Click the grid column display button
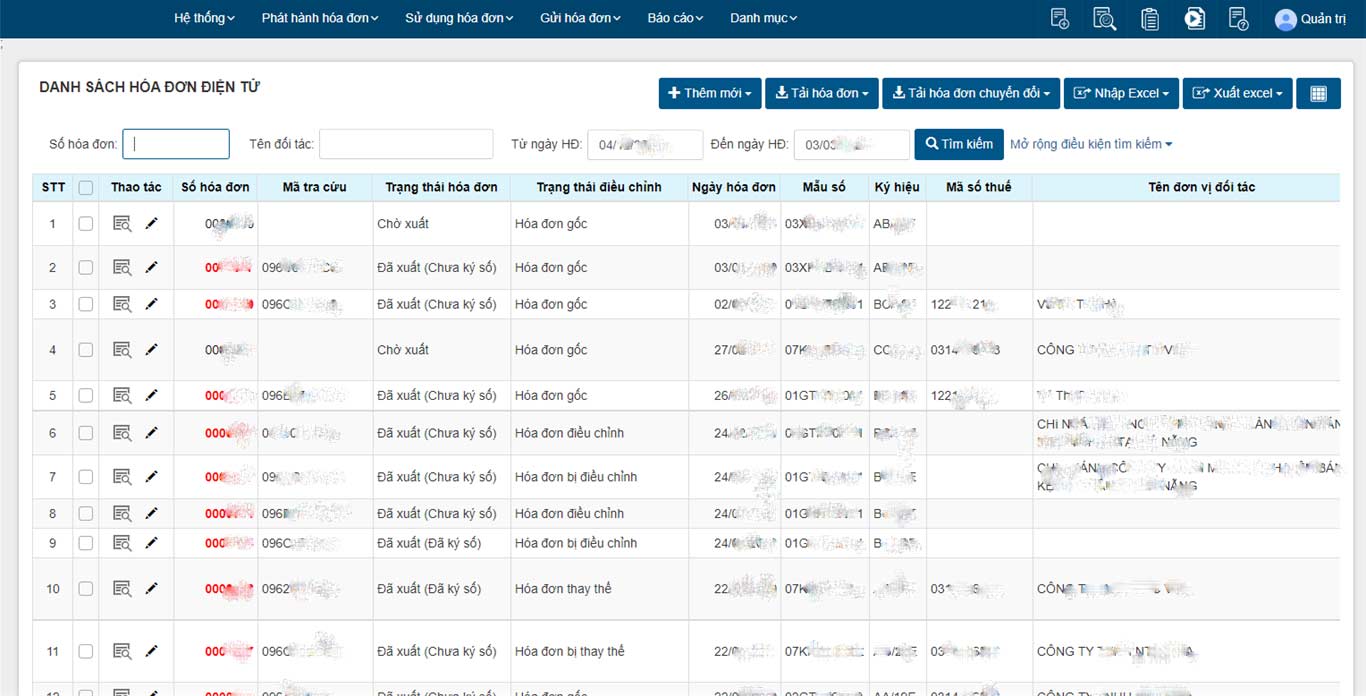Viewport: 1366px width, 696px height. (1318, 93)
